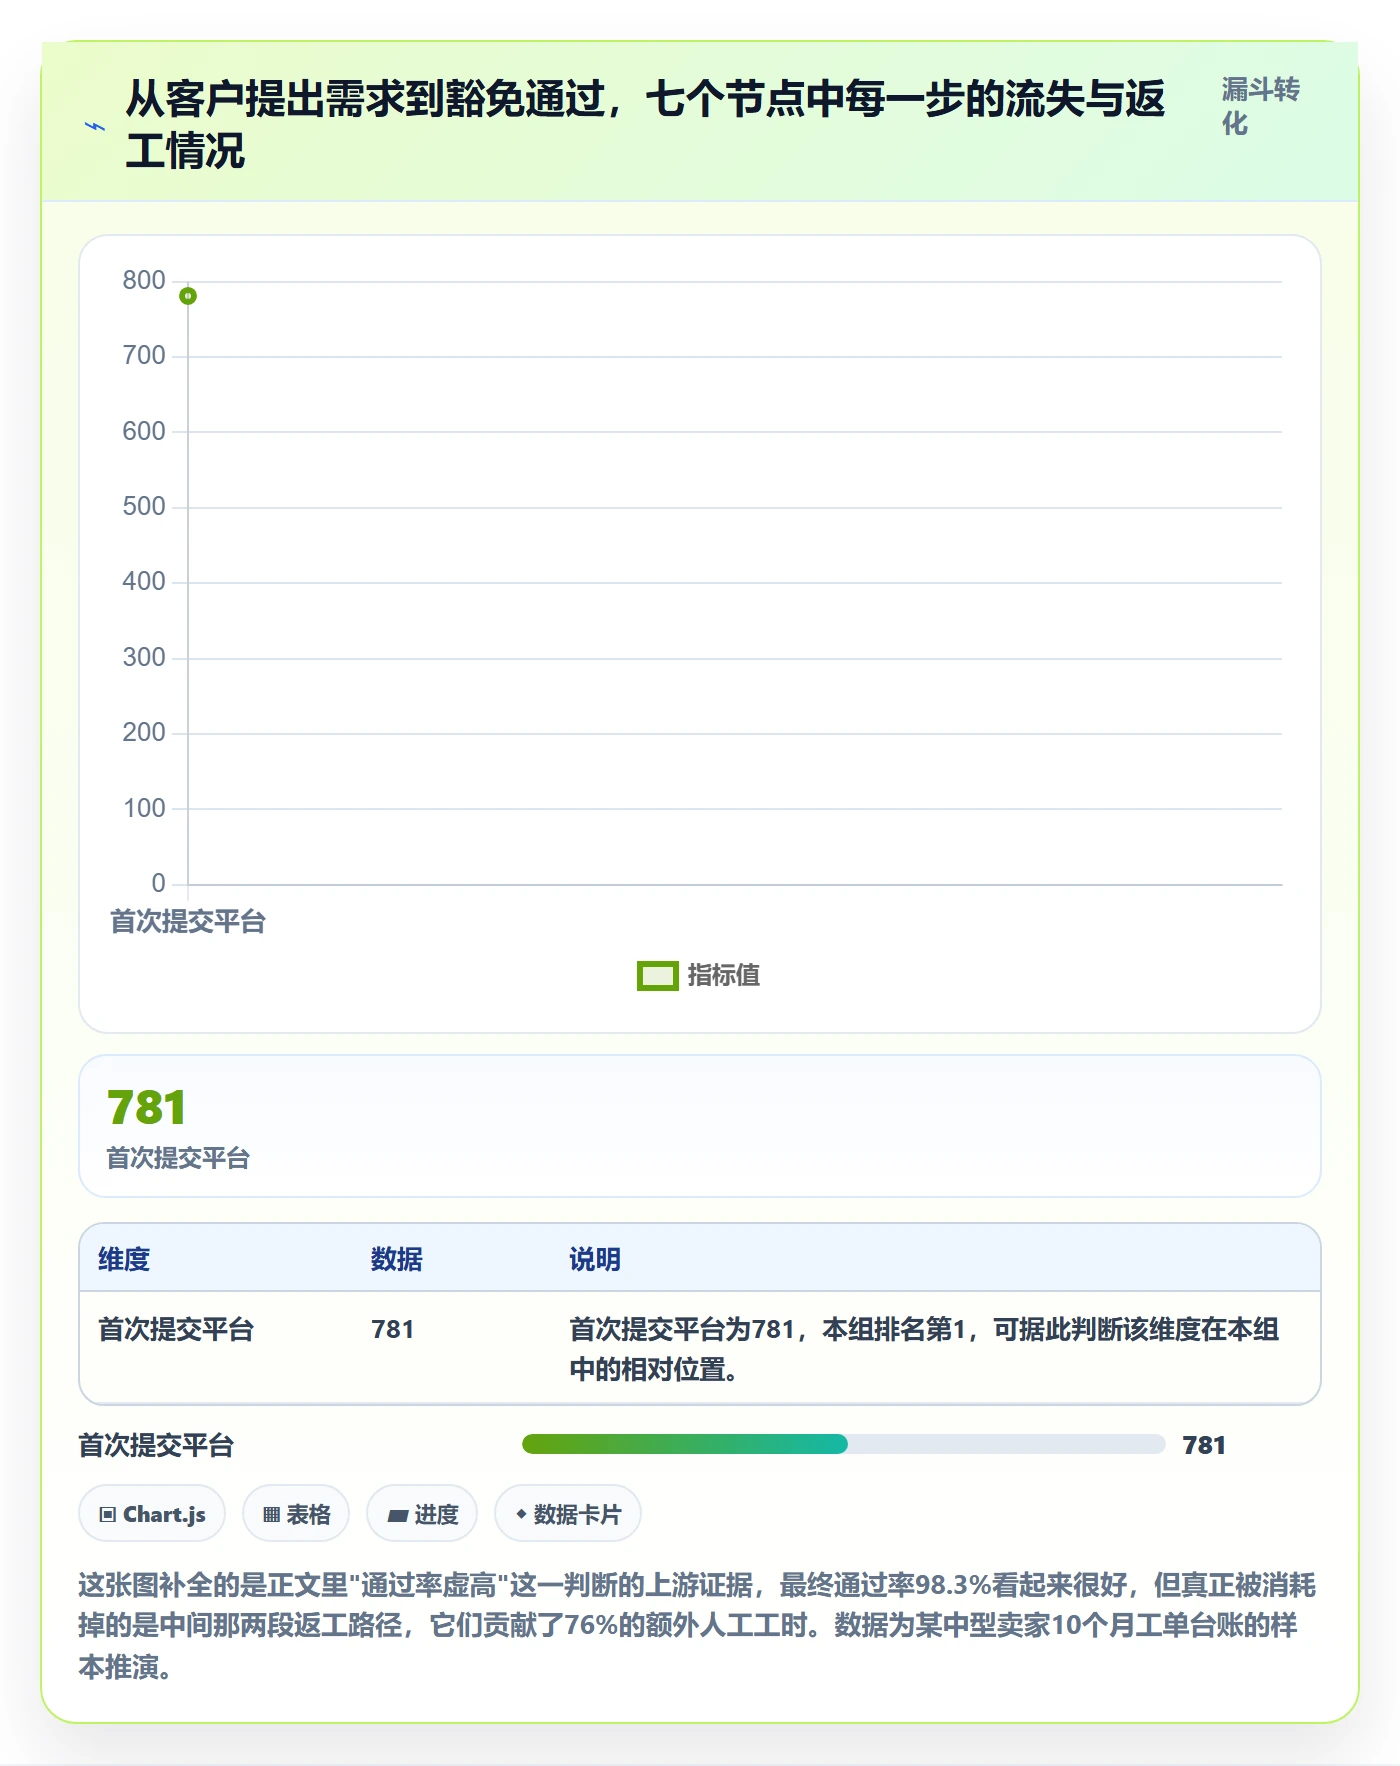Image resolution: width=1400 pixels, height=1766 pixels.
Task: Click the 首次提交平台 x-axis label
Action: (188, 921)
